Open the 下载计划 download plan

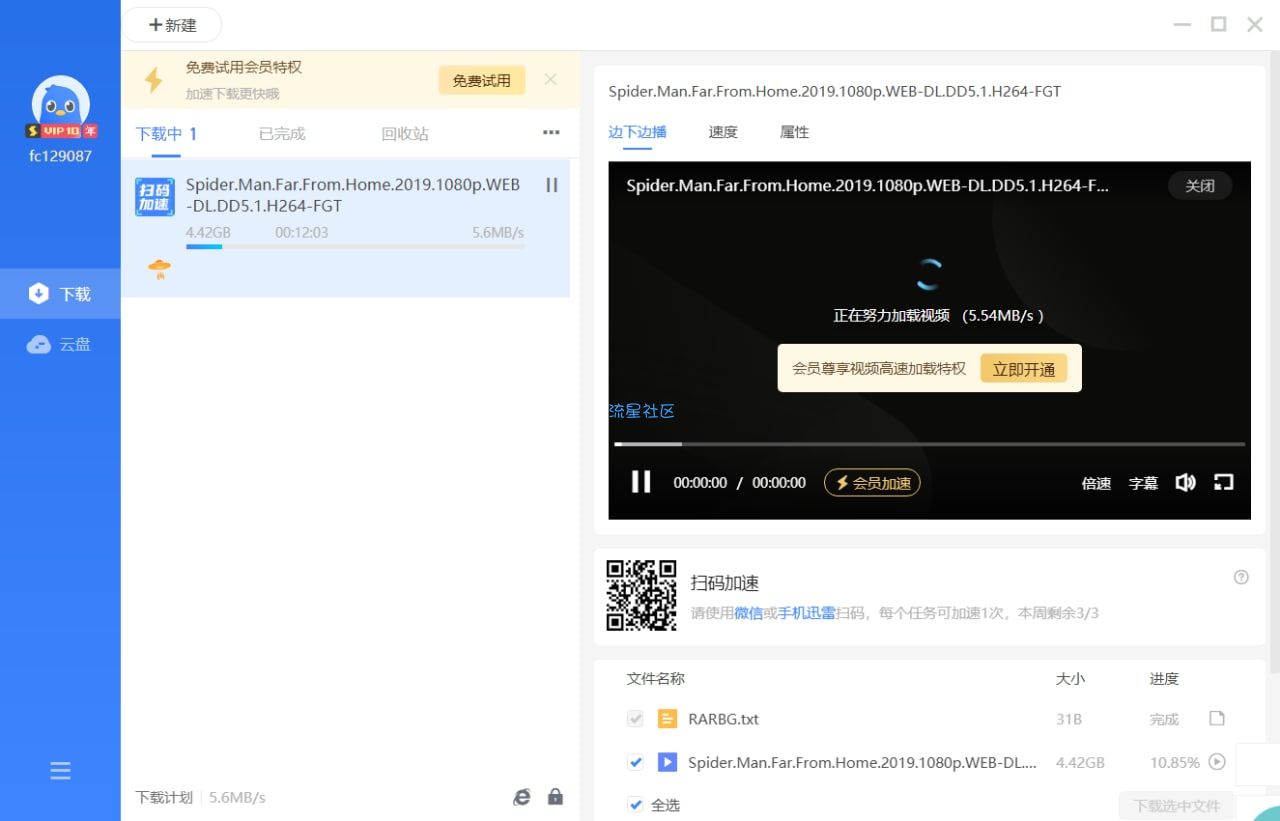[x=164, y=797]
